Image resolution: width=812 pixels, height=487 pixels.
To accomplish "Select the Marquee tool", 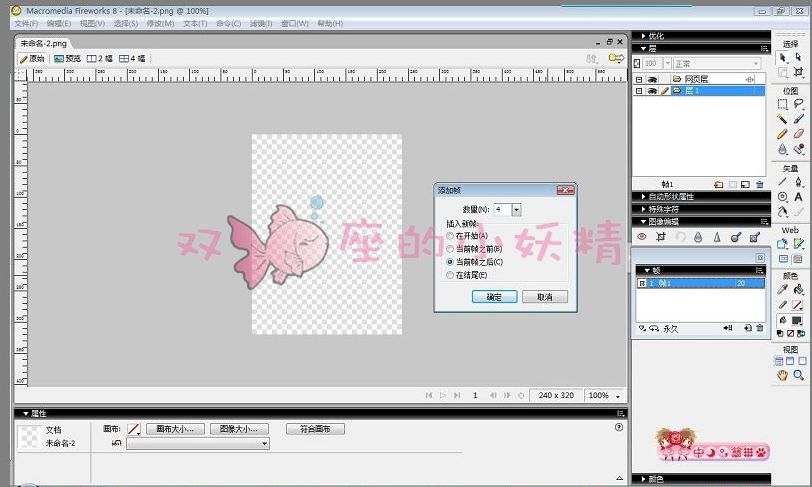I will pyautogui.click(x=782, y=104).
